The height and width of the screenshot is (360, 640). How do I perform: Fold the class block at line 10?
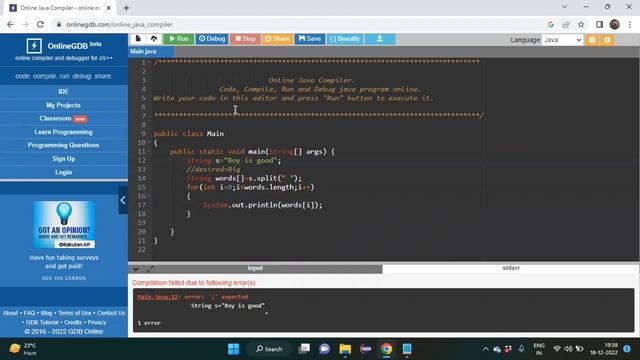pyautogui.click(x=149, y=142)
